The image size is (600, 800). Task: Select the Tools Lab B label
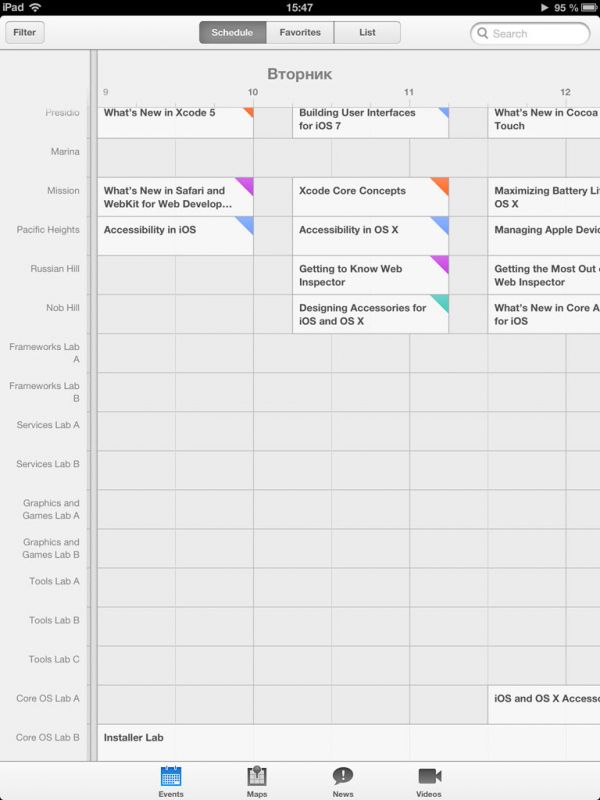(54, 620)
